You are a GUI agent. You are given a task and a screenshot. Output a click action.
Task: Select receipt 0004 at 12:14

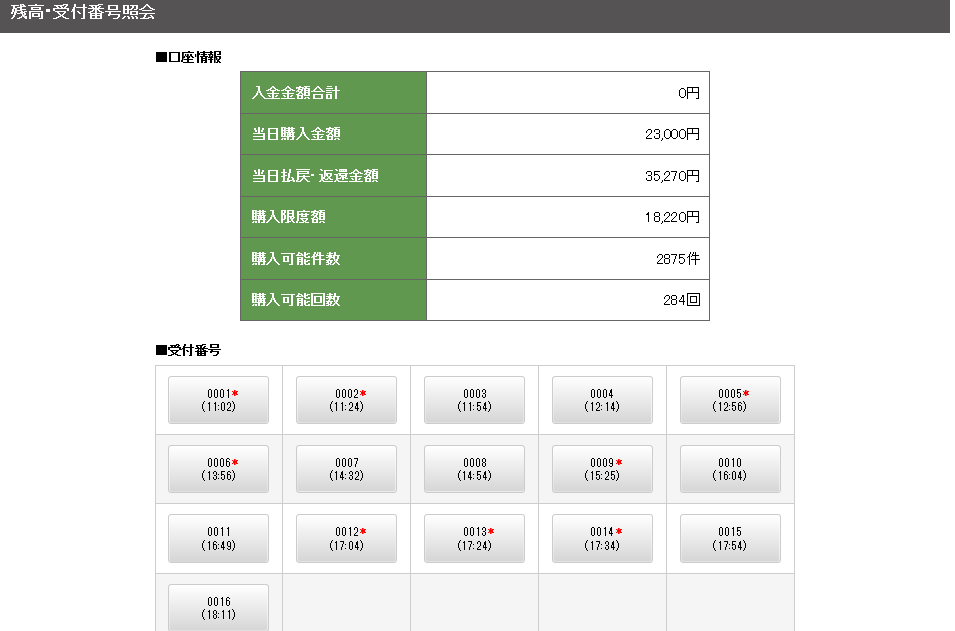[602, 400]
